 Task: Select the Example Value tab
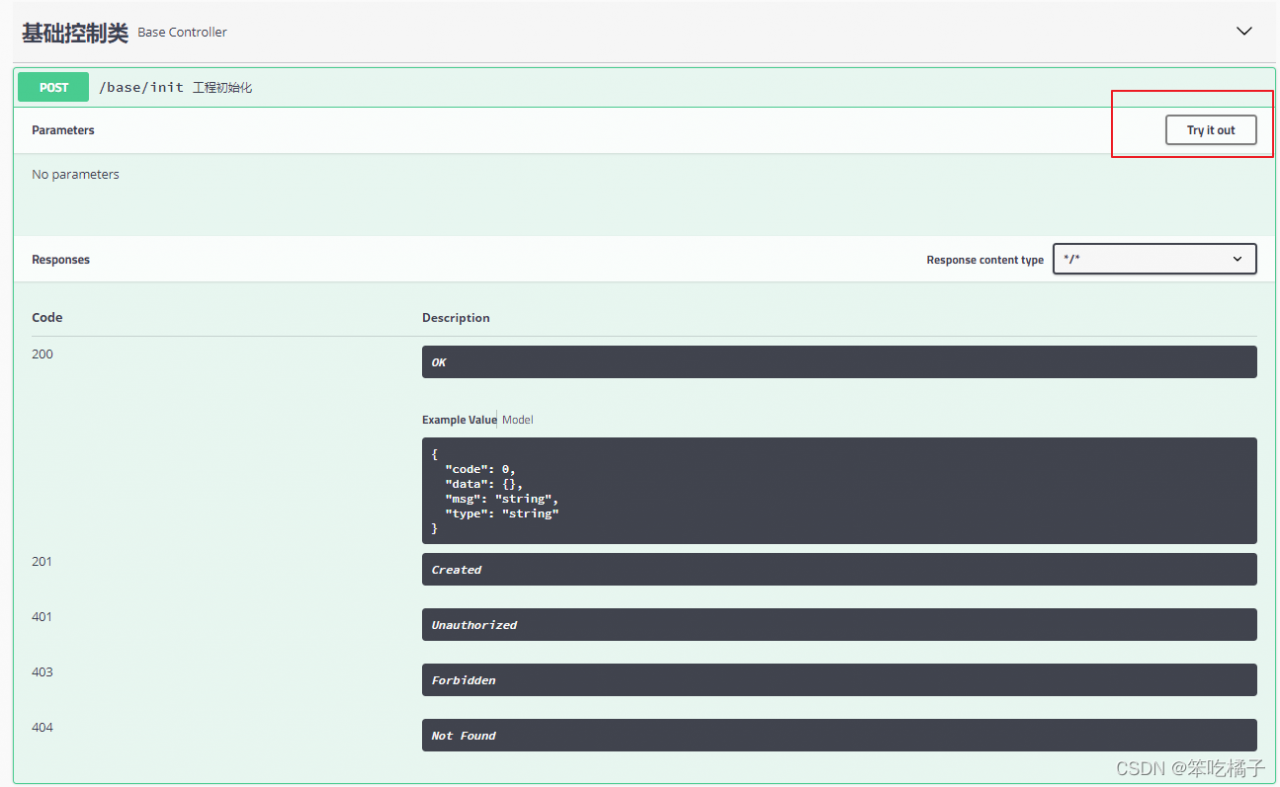point(458,420)
